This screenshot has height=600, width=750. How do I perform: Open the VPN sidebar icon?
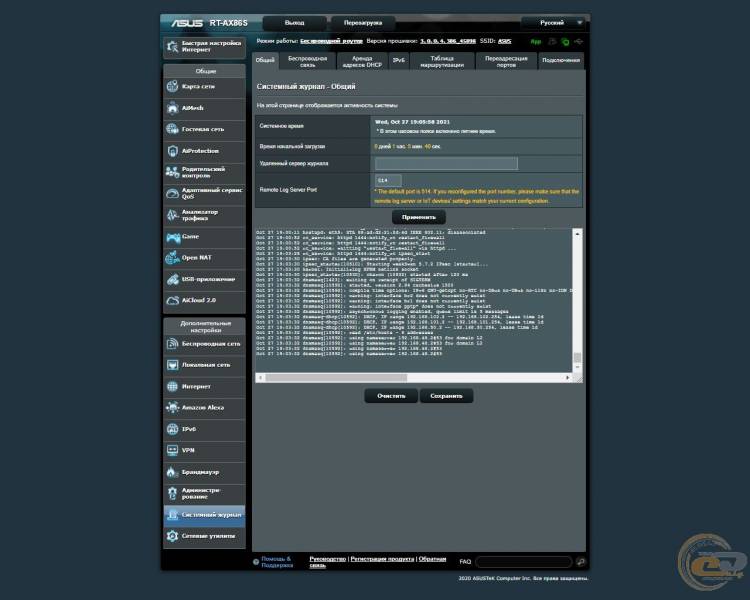coord(172,450)
